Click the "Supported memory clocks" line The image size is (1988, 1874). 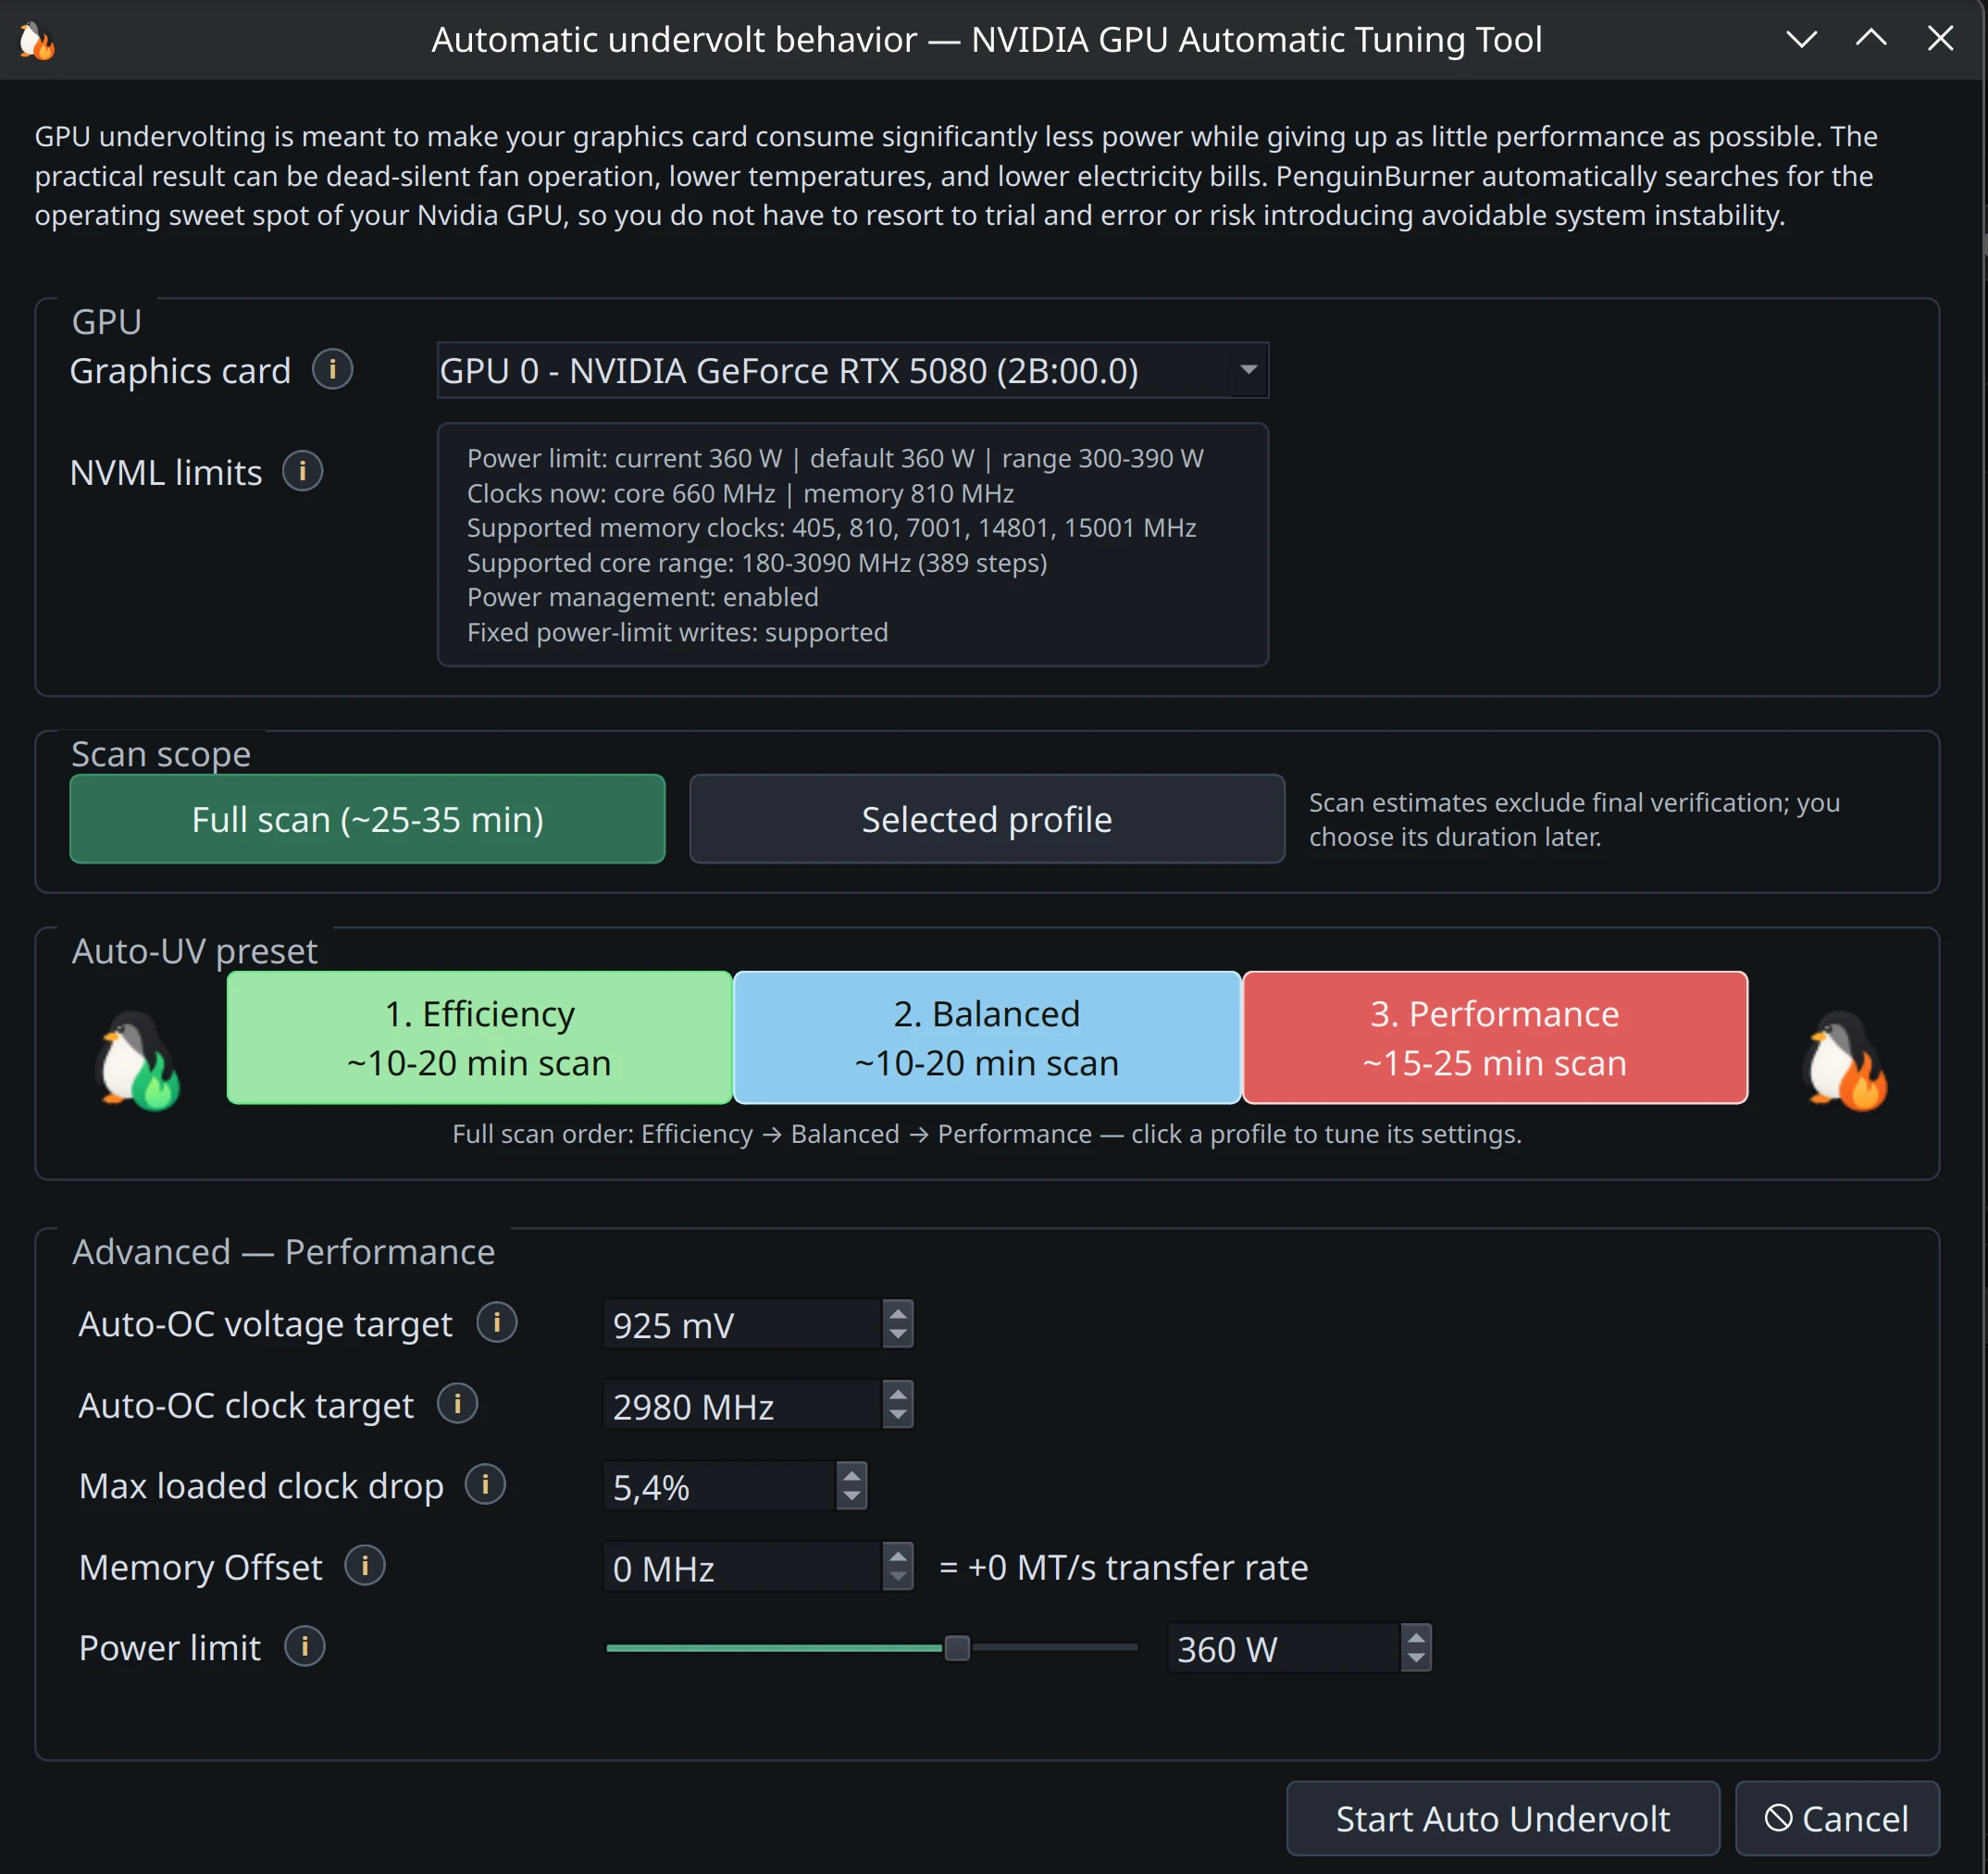pos(831,527)
